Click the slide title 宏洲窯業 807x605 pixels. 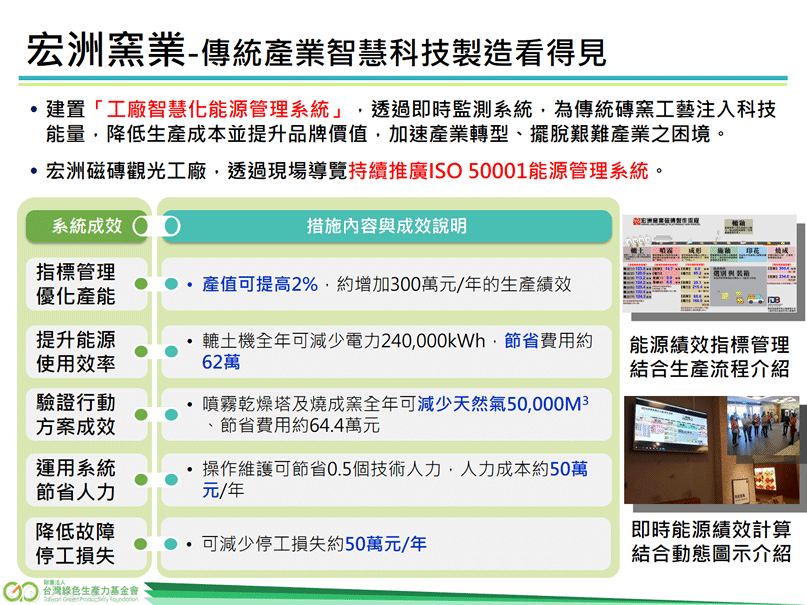pyautogui.click(x=106, y=50)
